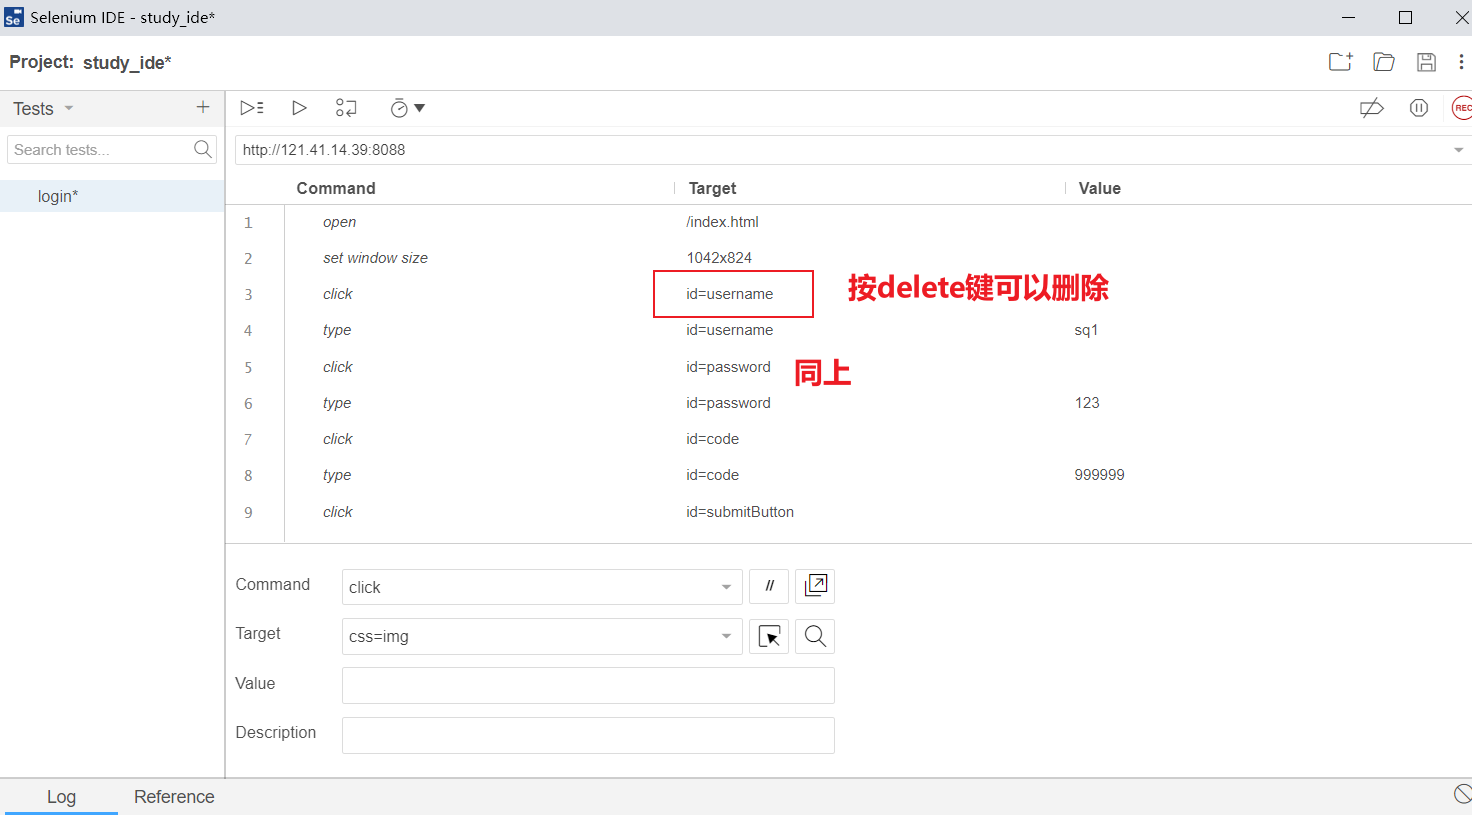
Task: Click the project name study_ide*
Action: coord(127,62)
